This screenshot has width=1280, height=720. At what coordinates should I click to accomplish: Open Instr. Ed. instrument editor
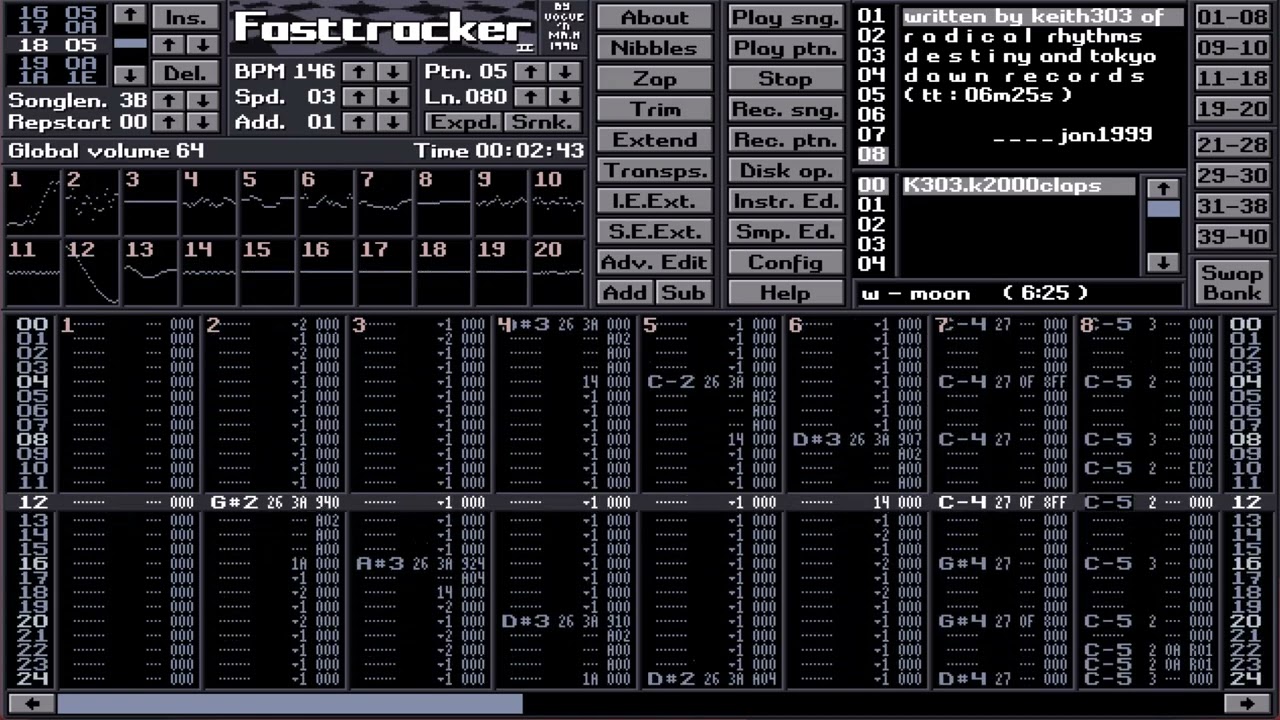click(785, 201)
